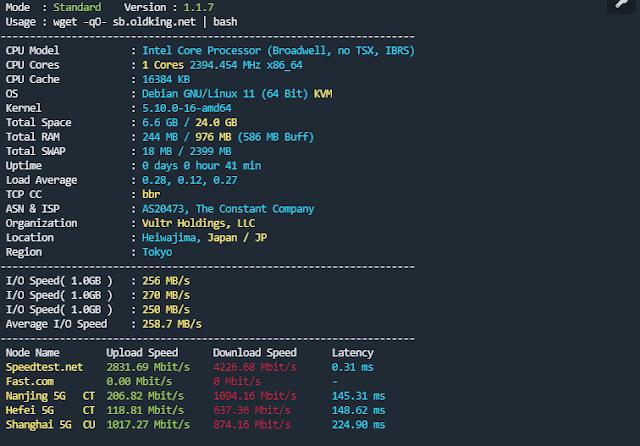The height and width of the screenshot is (446, 640).
Task: Click the Upload Speed column header
Action: 142,352
